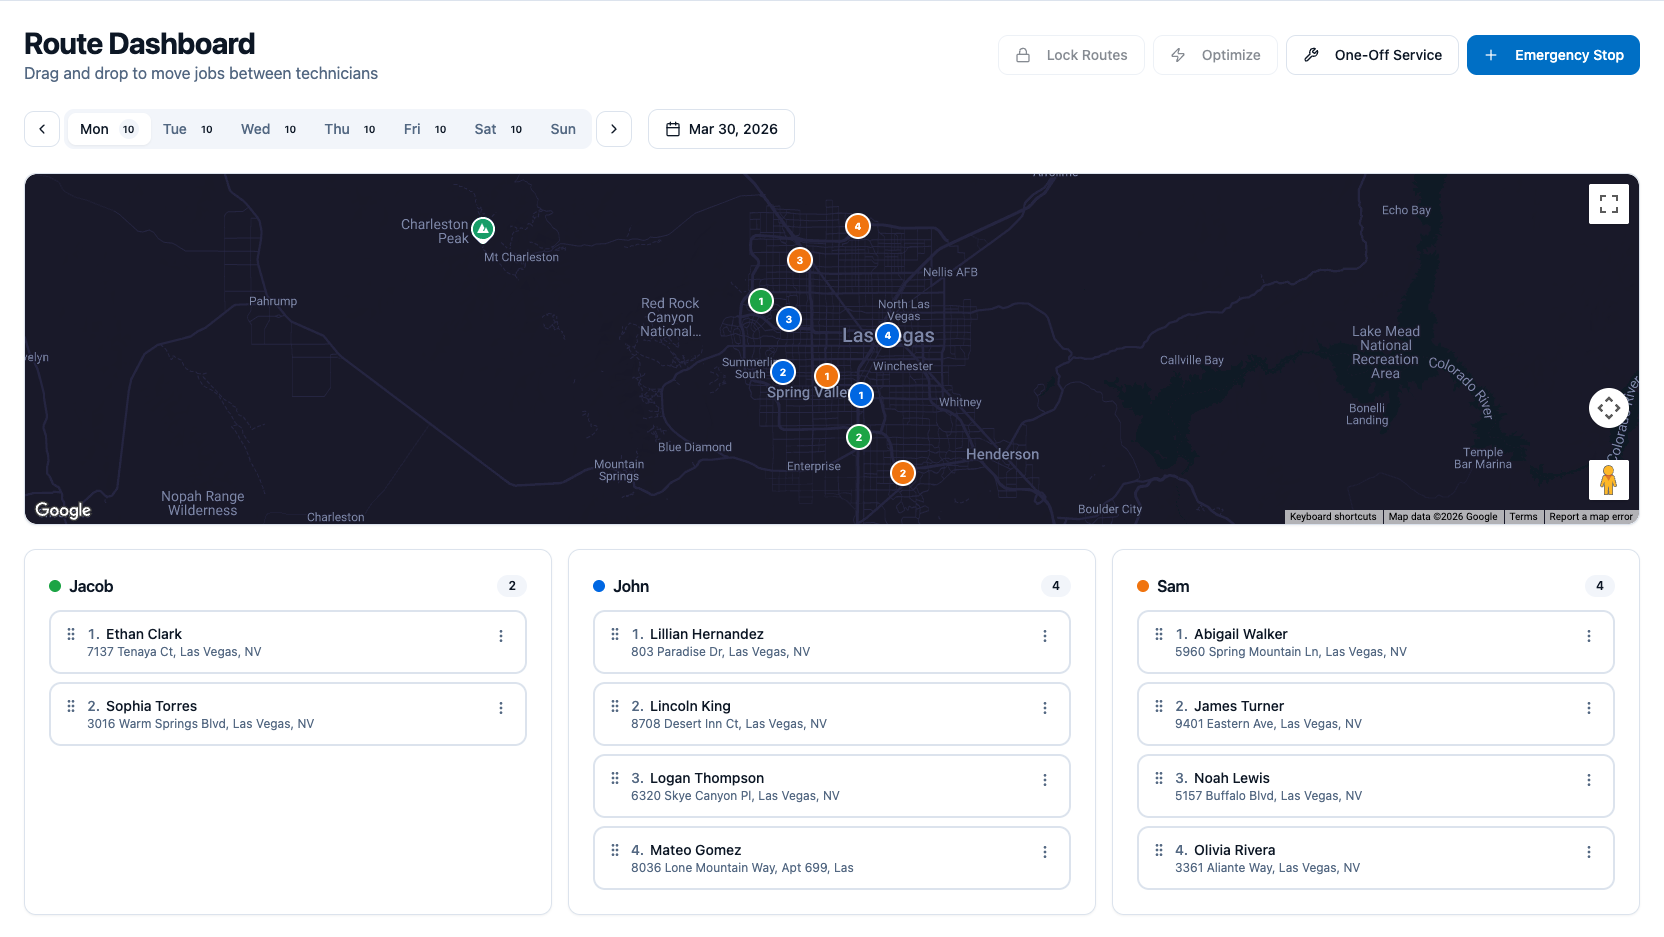This screenshot has height=937, width=1664.
Task: Open One-Off Service
Action: [x=1372, y=55]
